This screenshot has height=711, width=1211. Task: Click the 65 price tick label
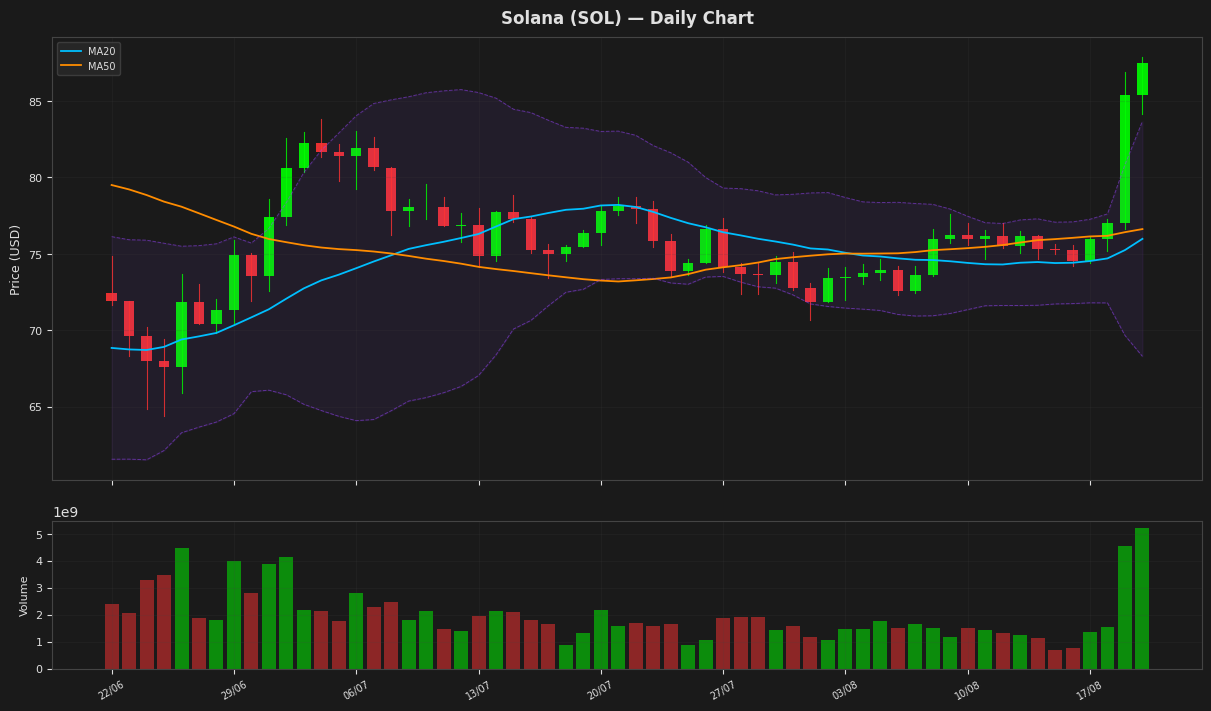[x=34, y=407]
